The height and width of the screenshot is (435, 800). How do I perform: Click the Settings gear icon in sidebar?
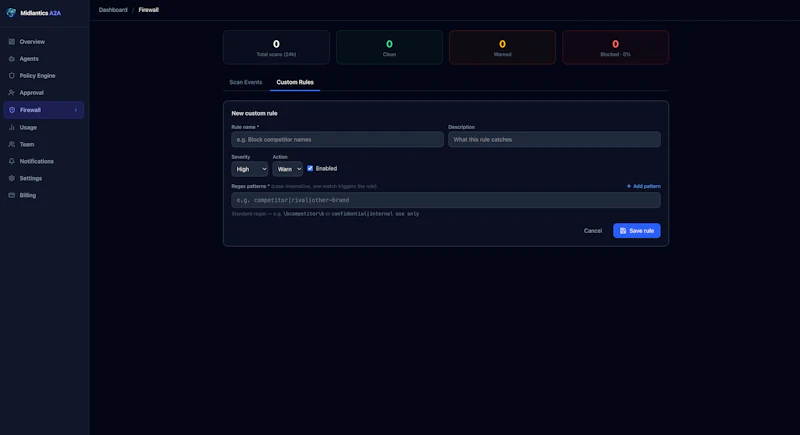(x=12, y=178)
